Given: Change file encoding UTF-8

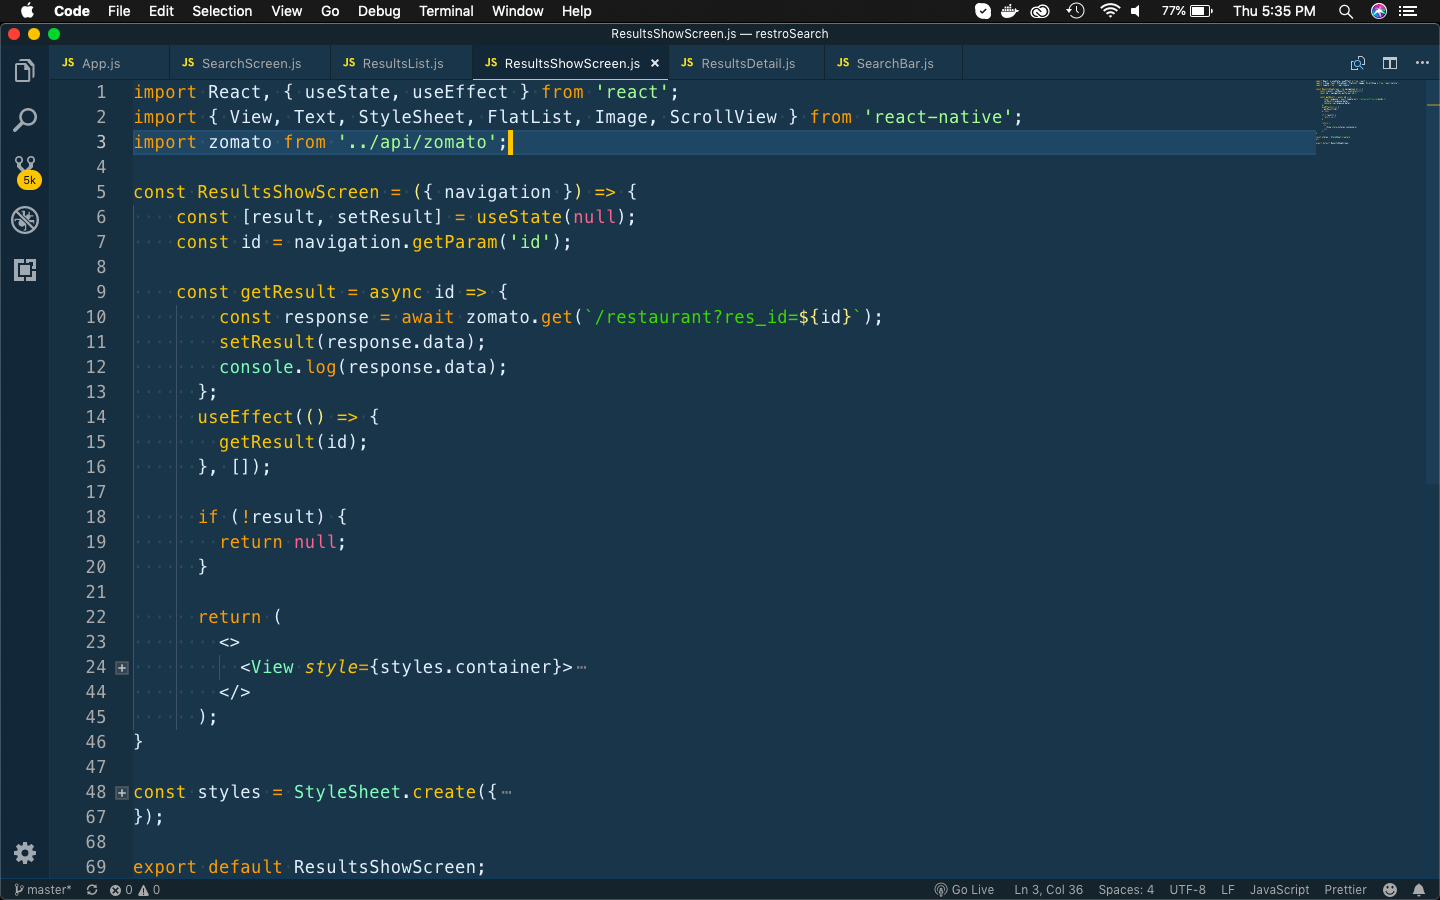Looking at the screenshot, I should point(1188,890).
